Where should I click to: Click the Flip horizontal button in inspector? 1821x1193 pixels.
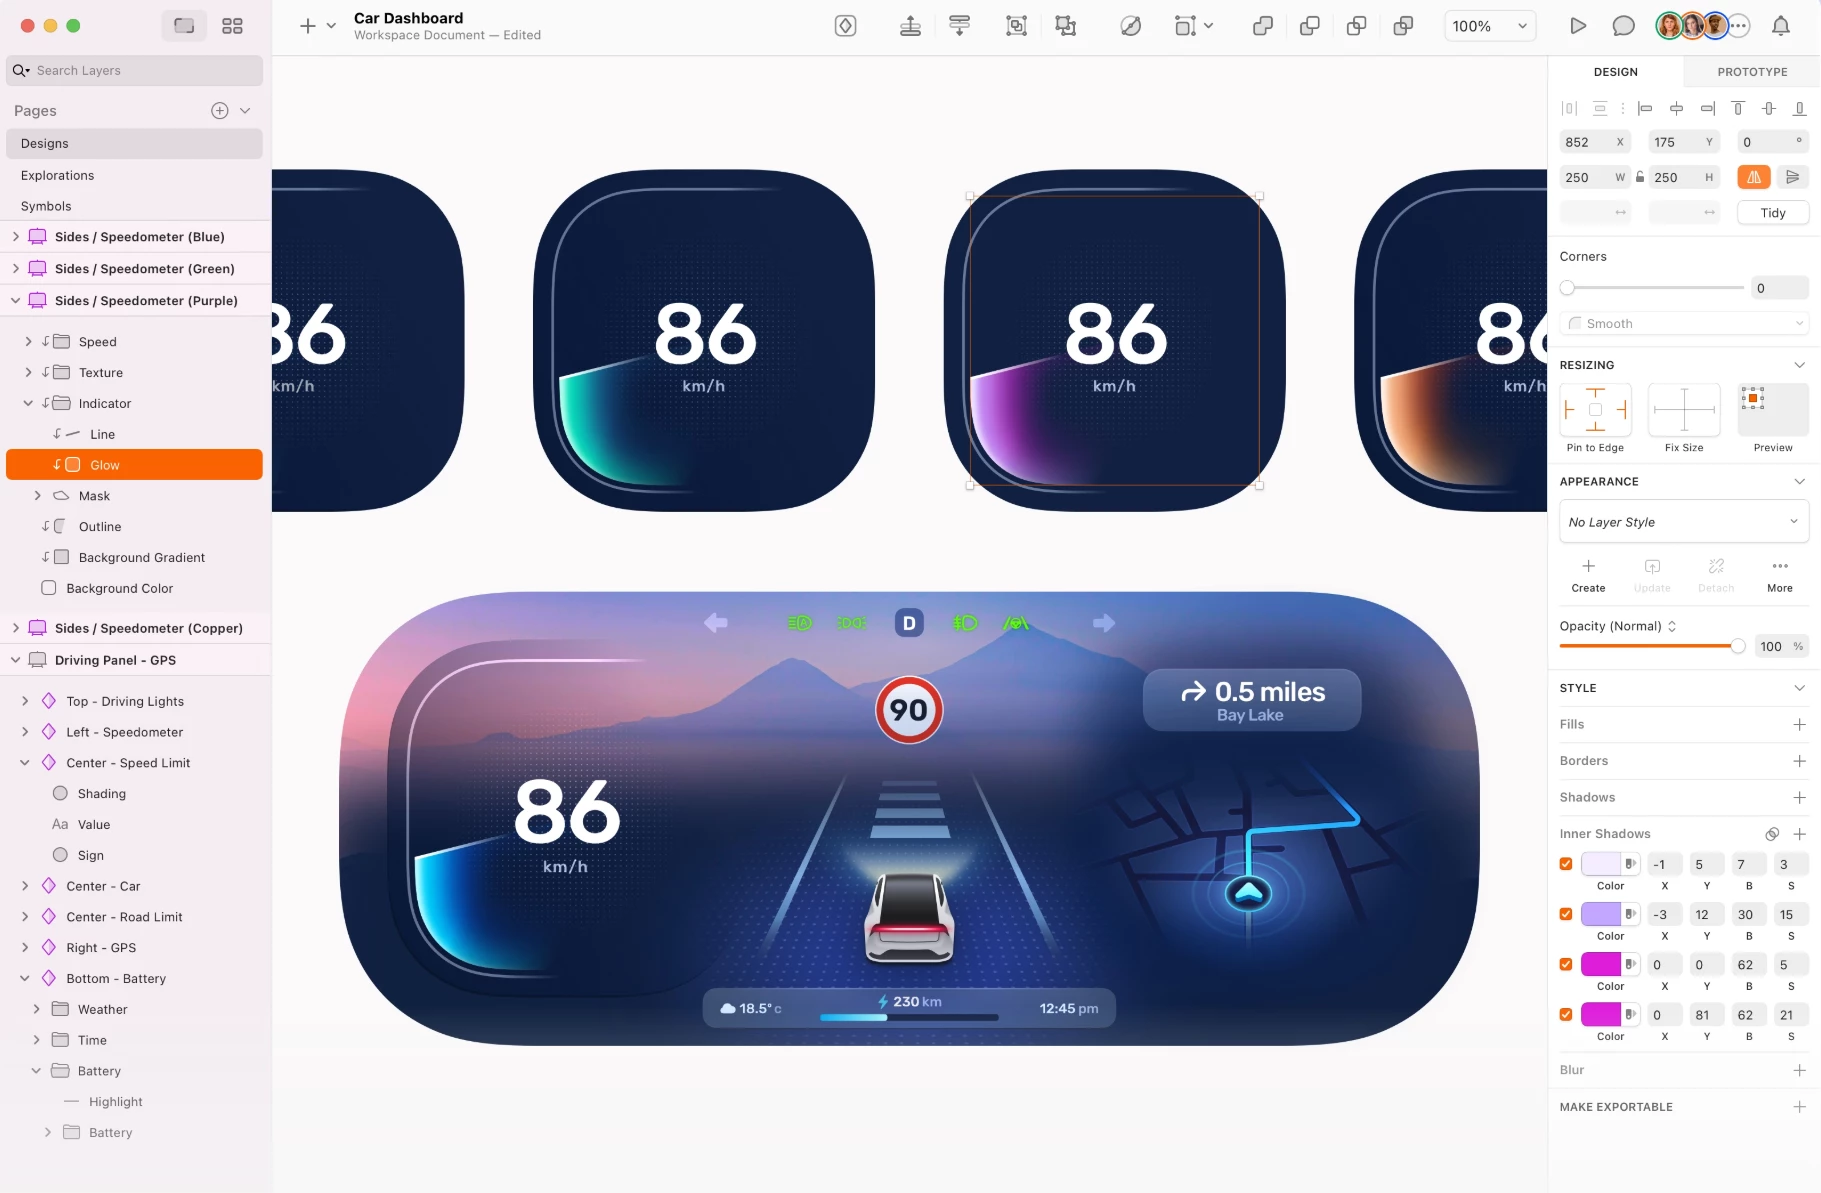1754,177
